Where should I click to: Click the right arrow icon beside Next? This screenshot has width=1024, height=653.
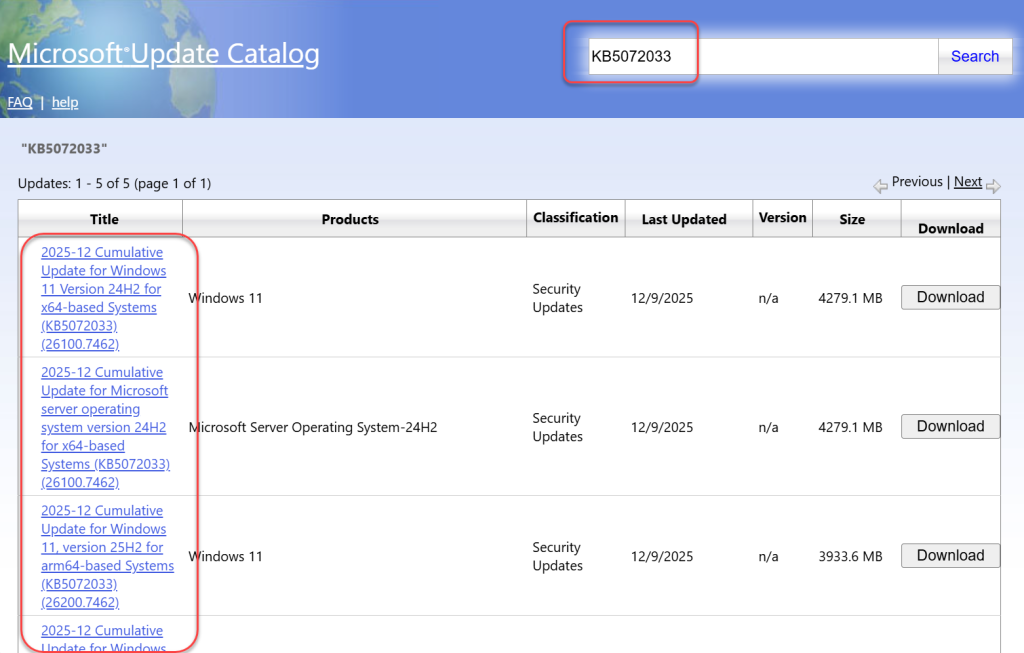tap(993, 186)
